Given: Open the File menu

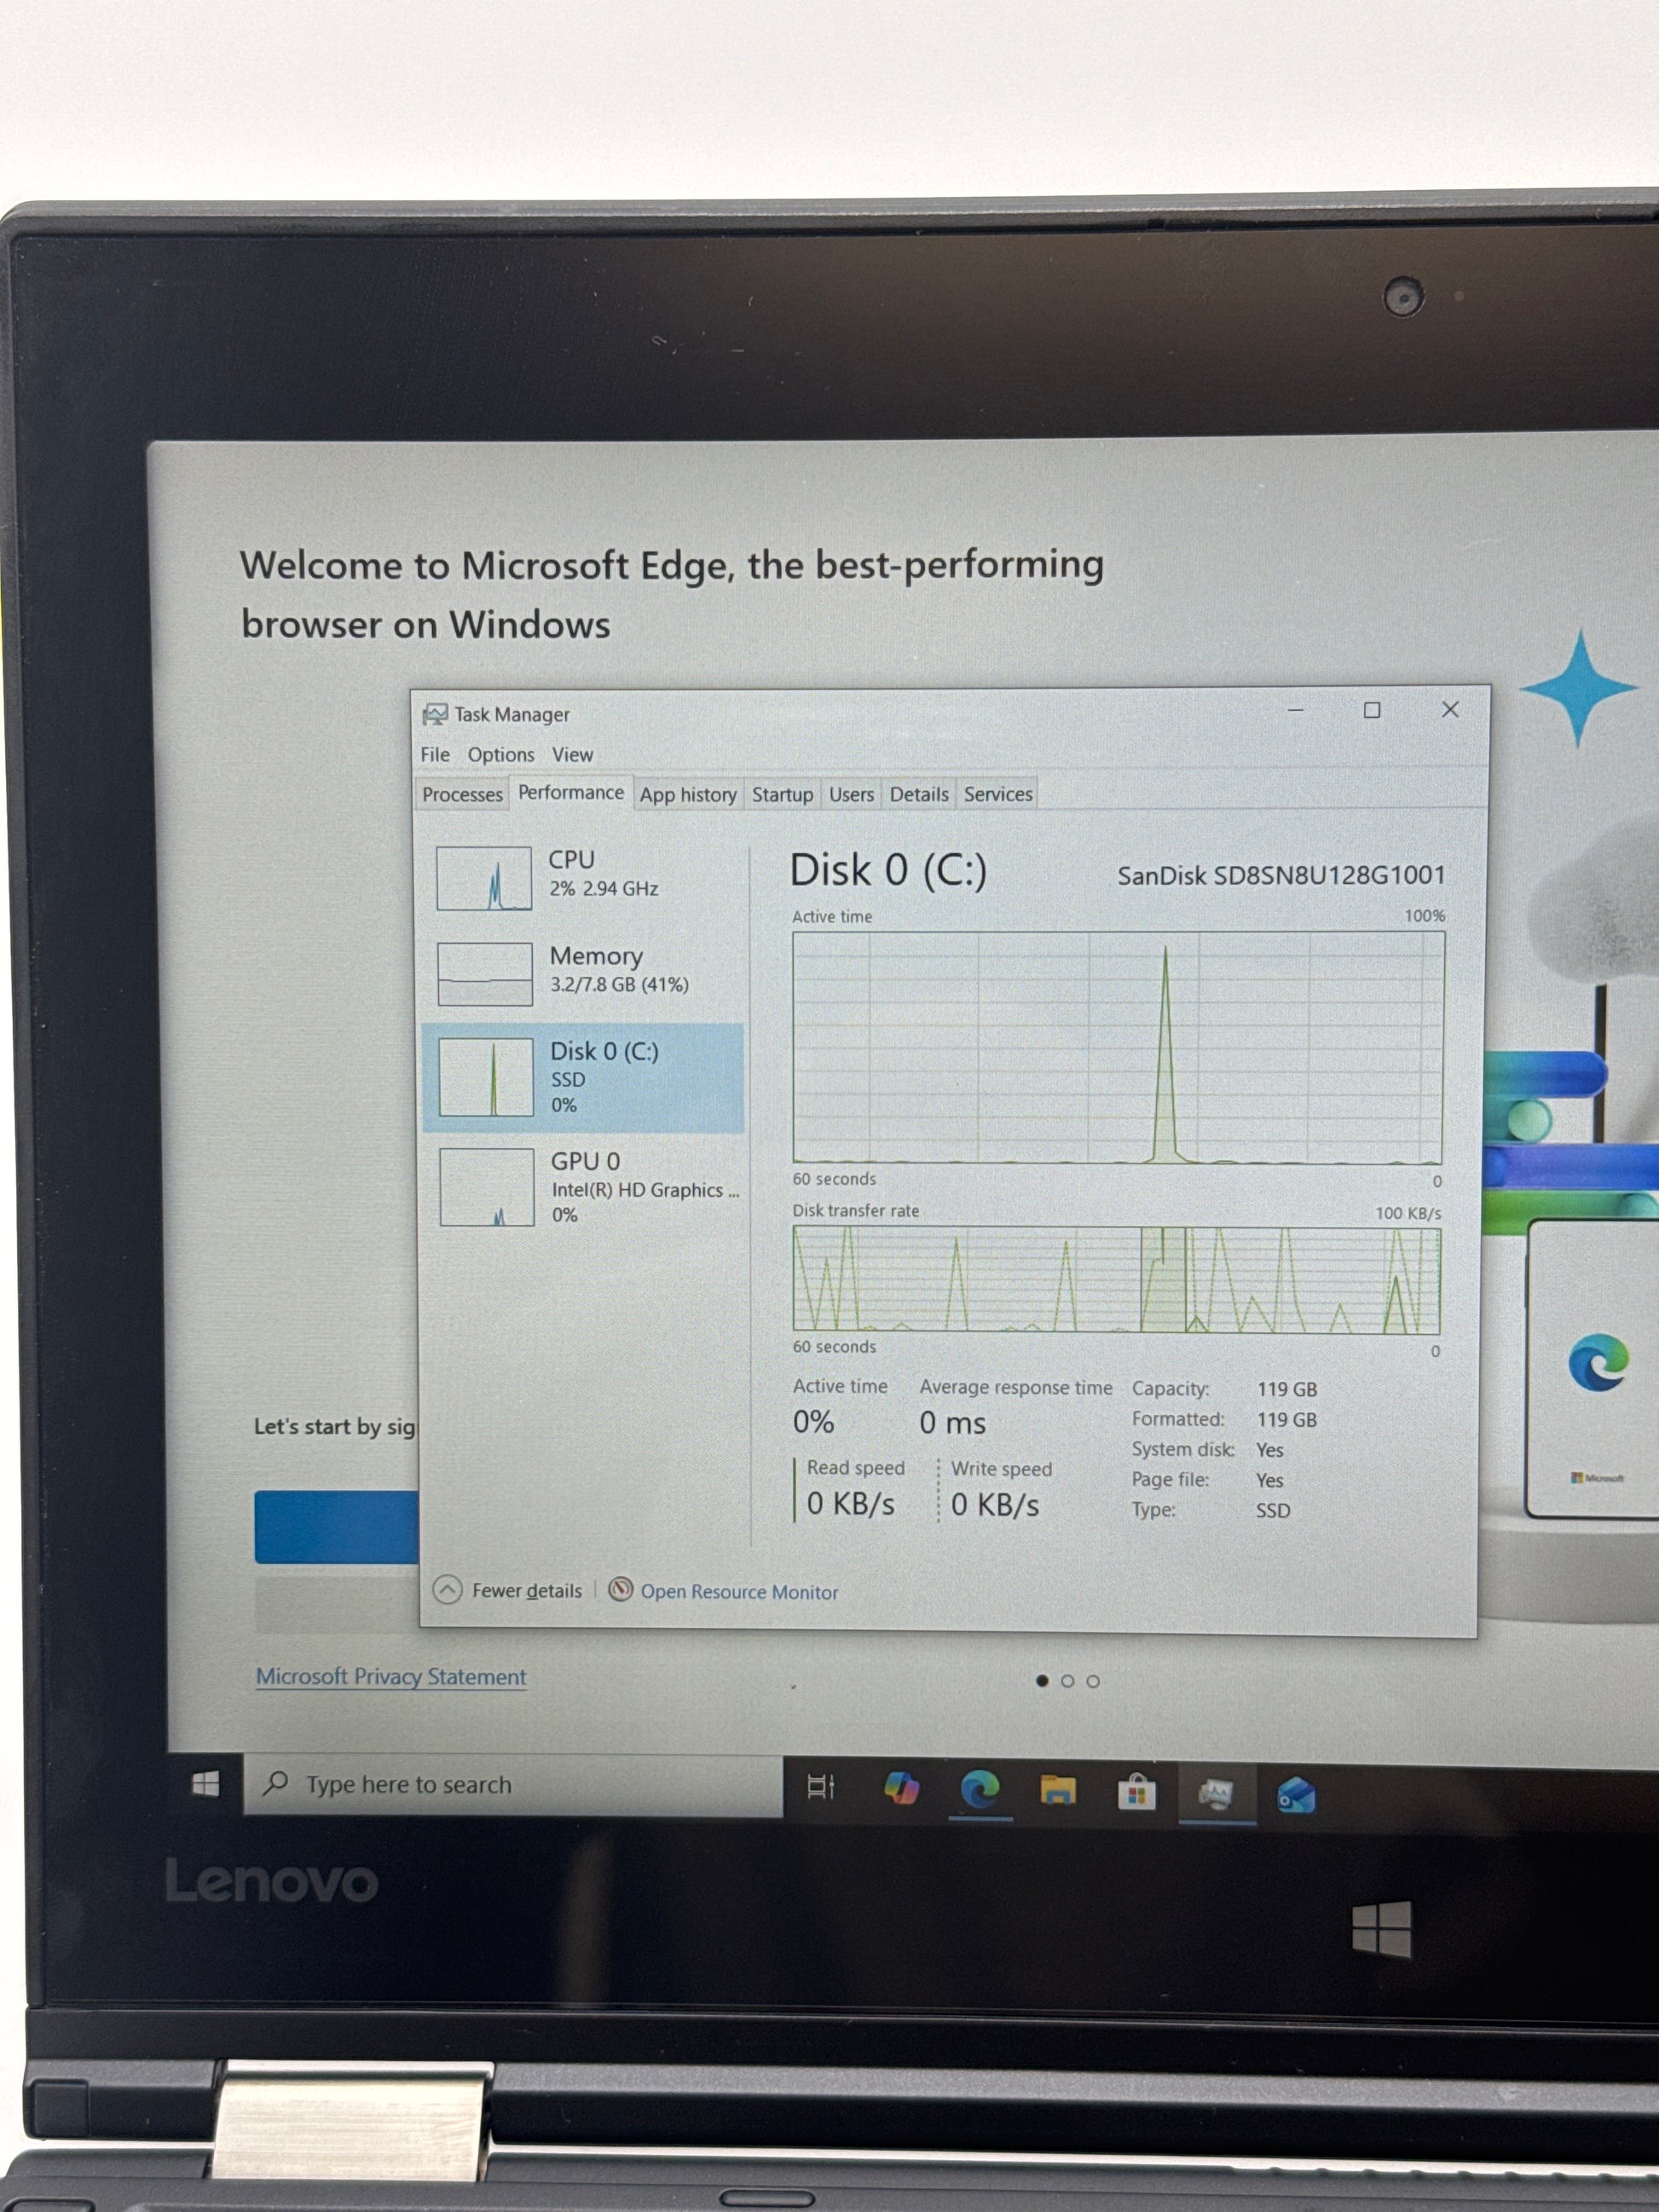Looking at the screenshot, I should click(x=435, y=755).
